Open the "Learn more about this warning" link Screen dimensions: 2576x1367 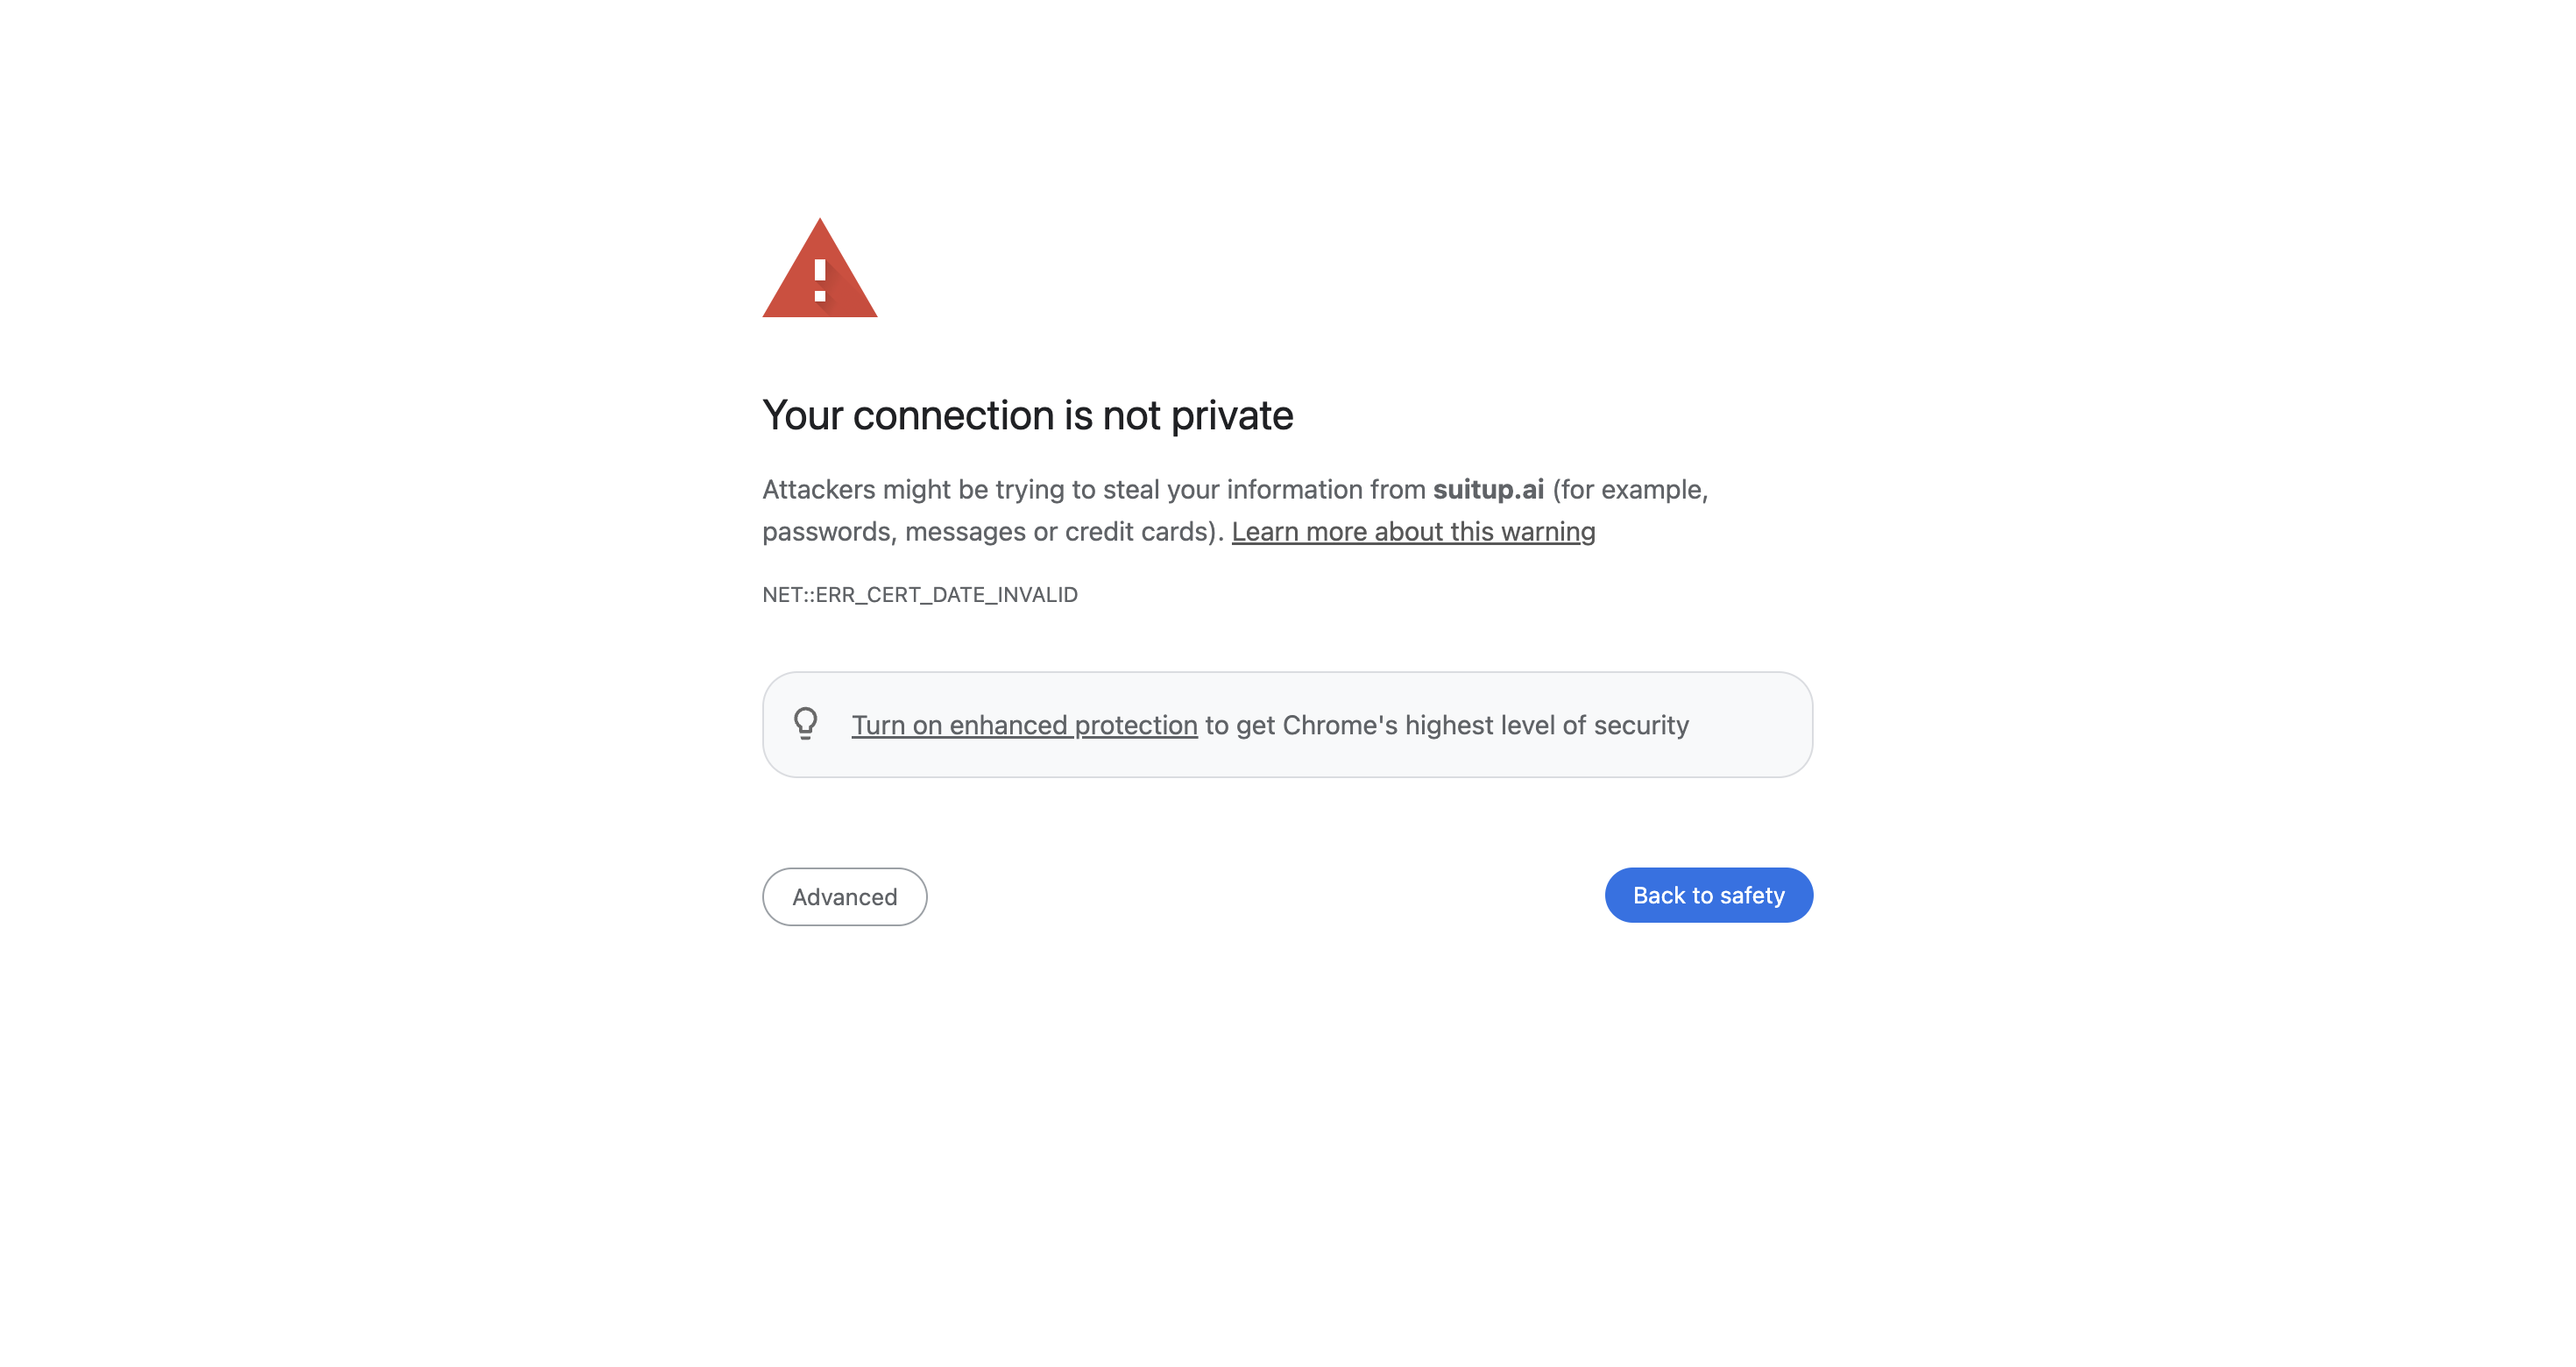click(x=1412, y=531)
